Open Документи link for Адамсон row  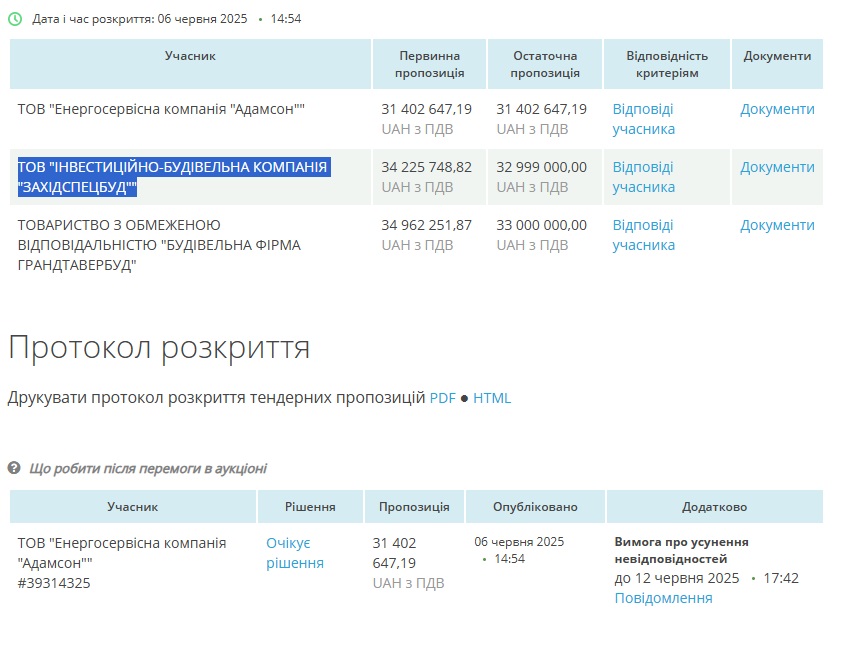point(777,109)
